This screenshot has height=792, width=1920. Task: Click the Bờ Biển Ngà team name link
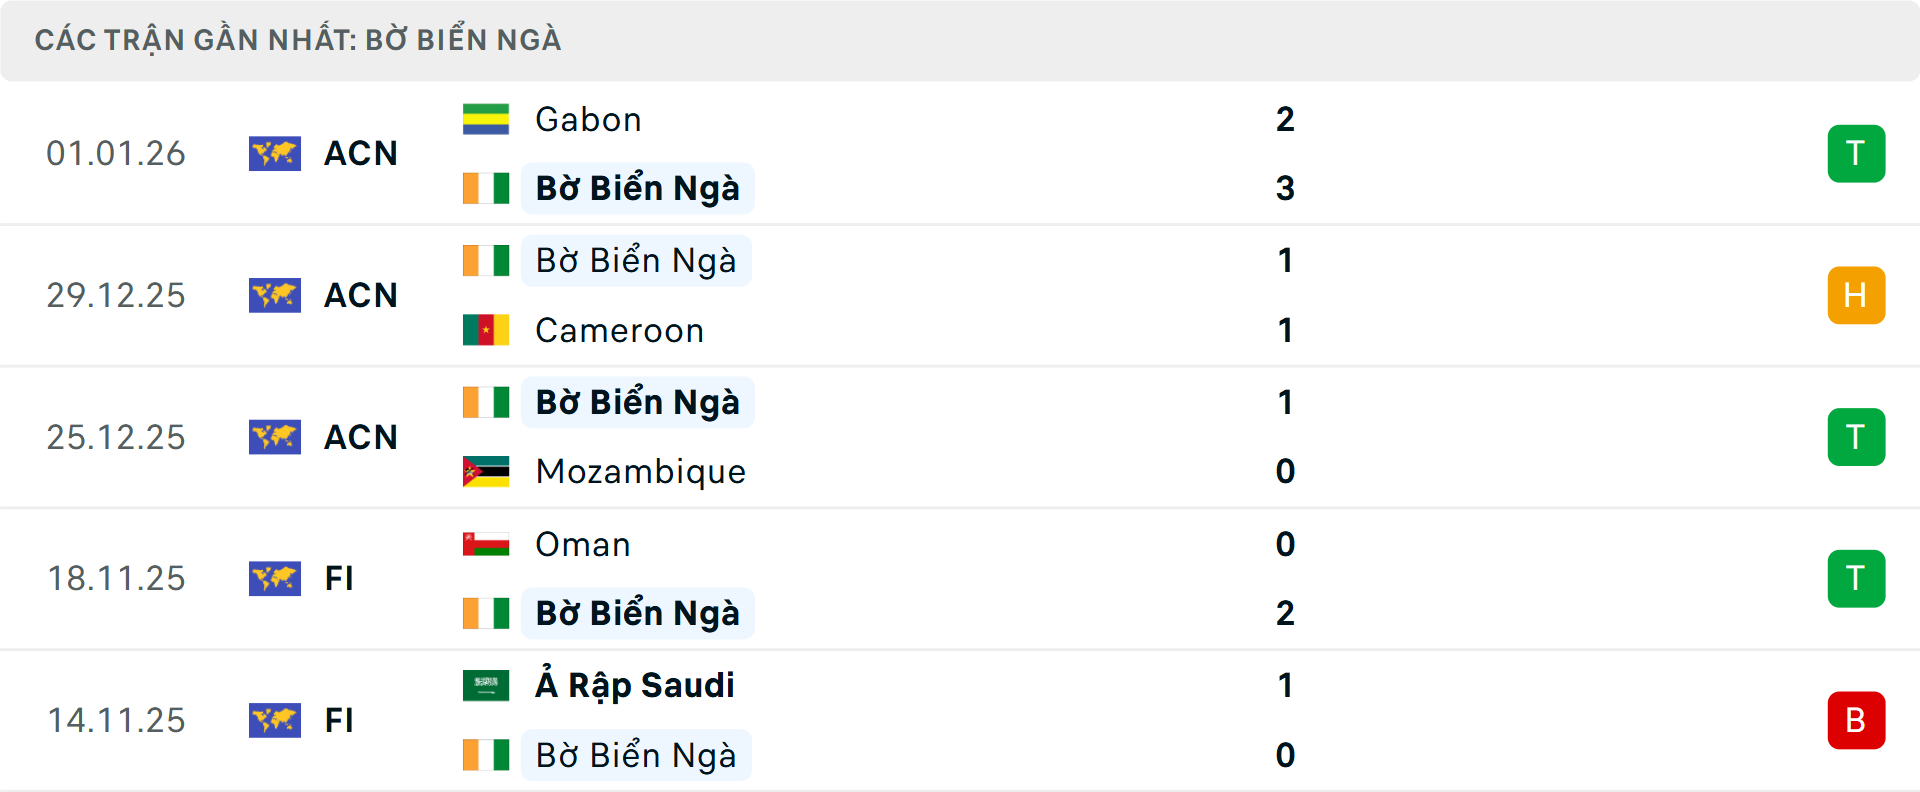pyautogui.click(x=637, y=188)
